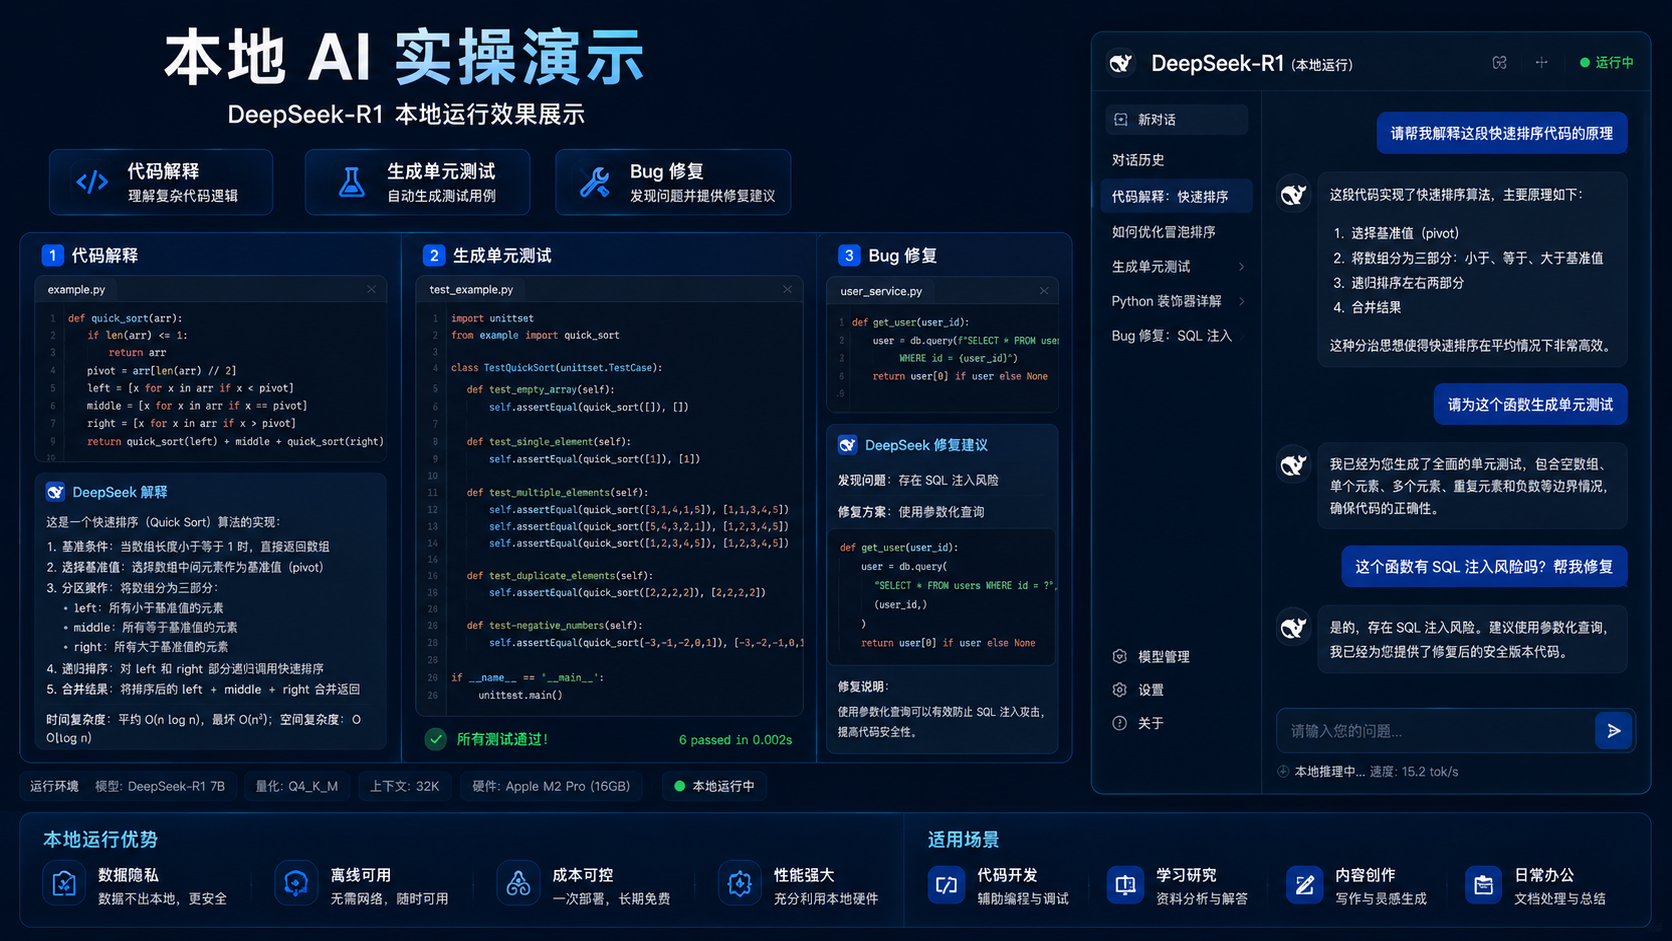Click the green checkmark next to 所有测试通过

coord(435,739)
